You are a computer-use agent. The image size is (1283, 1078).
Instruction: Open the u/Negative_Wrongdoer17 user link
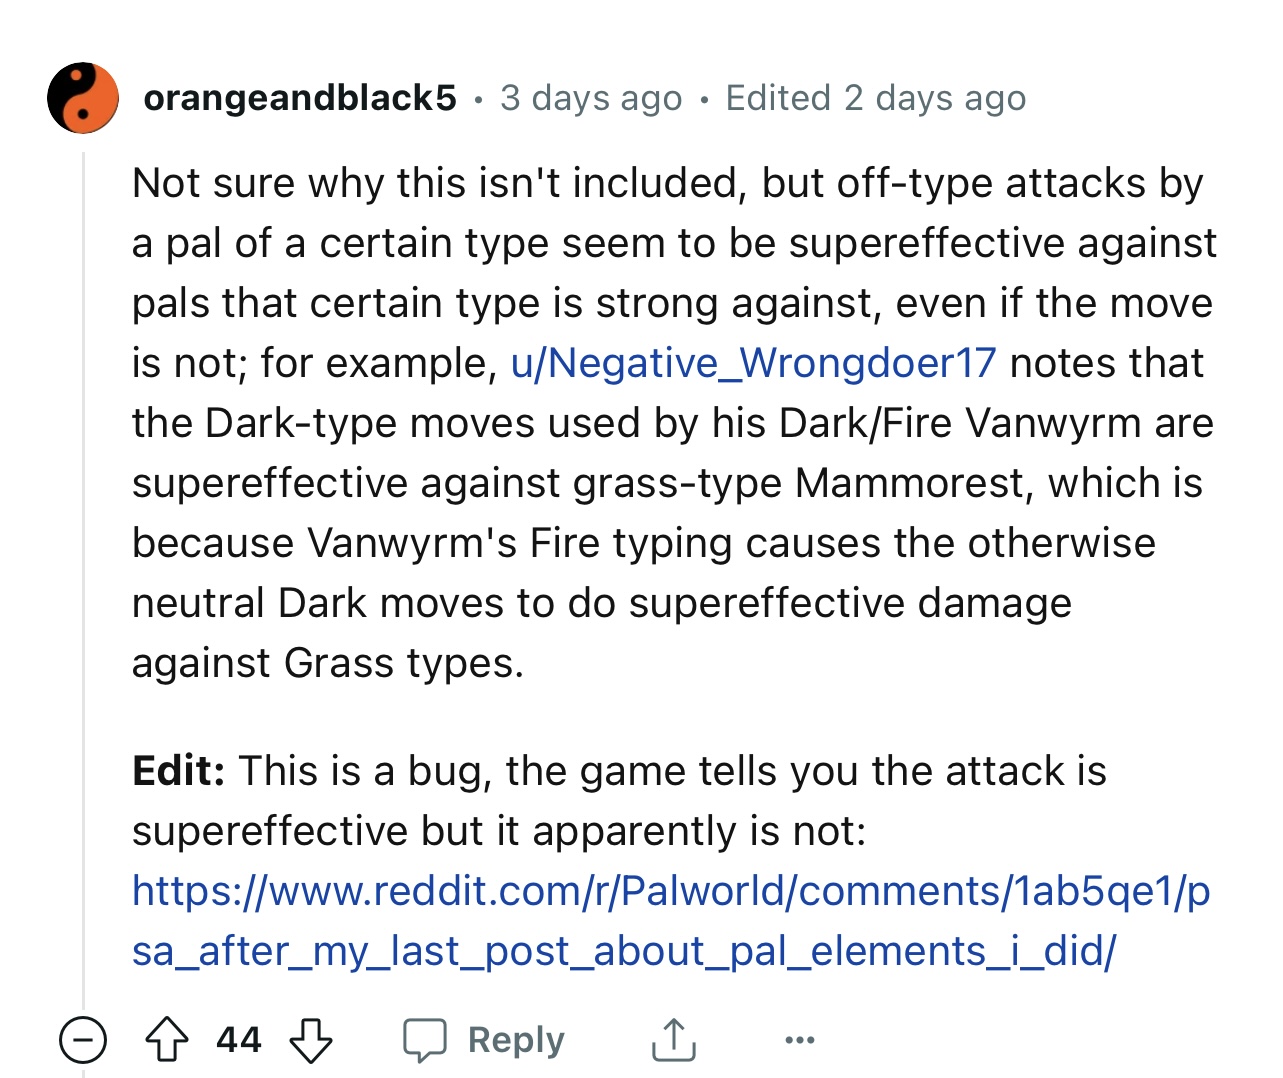pos(753,363)
